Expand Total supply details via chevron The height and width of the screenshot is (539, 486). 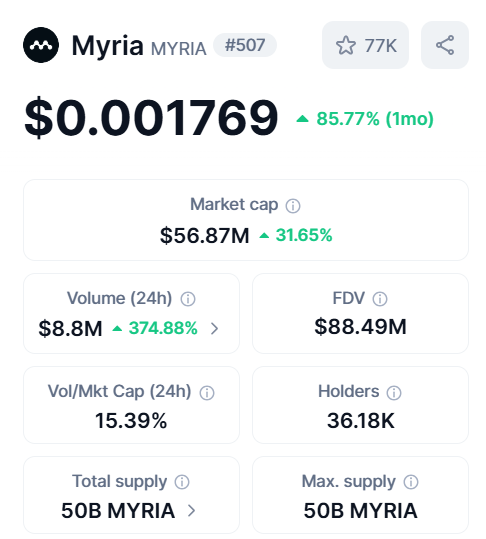[x=192, y=511]
